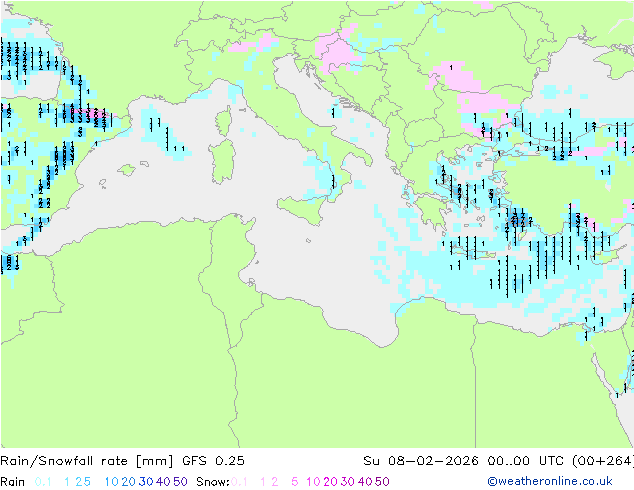Click the Snow legend value '10' in magenta
This screenshot has height=490, width=634.
313,482
